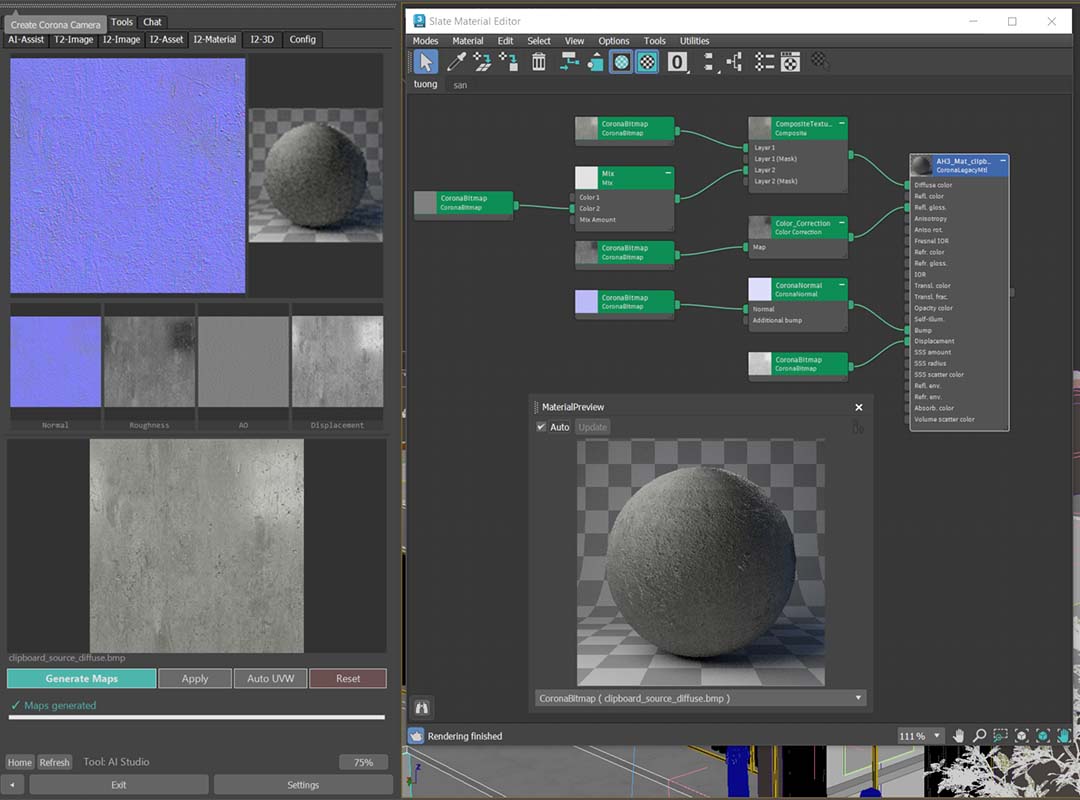1080x800 pixels.
Task: Open the Options menu in Slate Material Editor
Action: pyautogui.click(x=613, y=41)
